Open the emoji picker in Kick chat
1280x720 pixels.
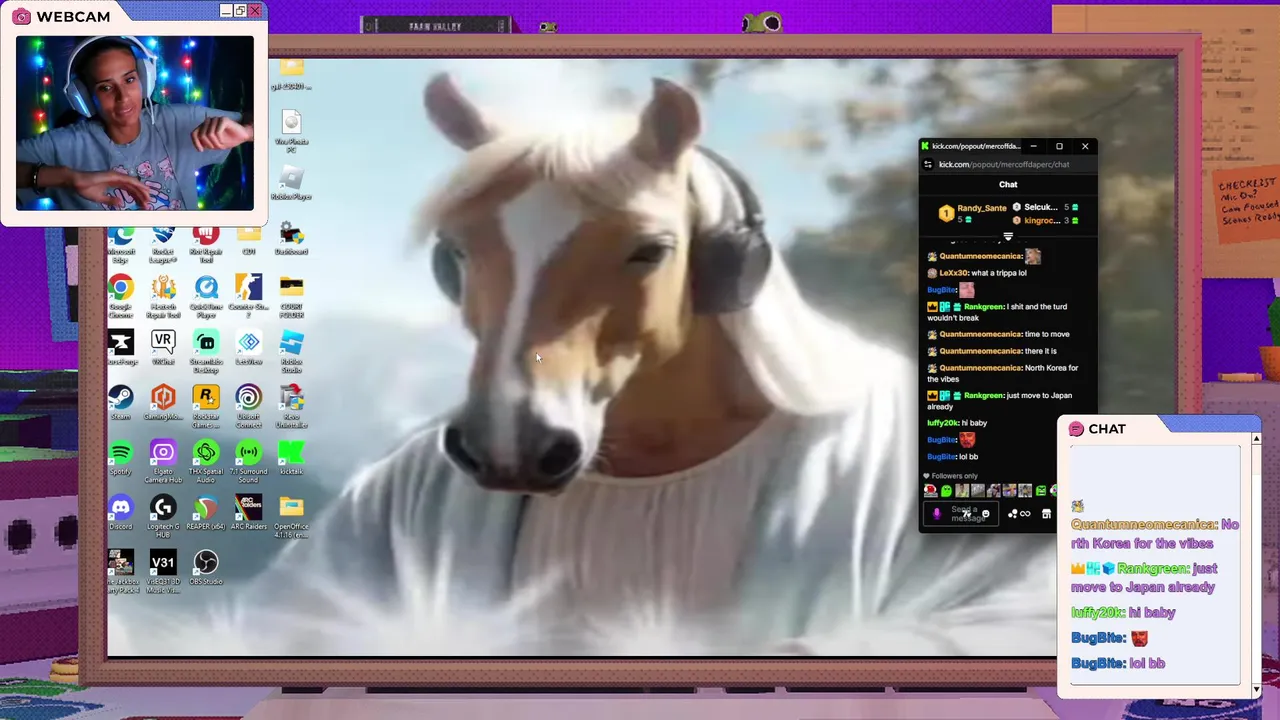click(986, 514)
